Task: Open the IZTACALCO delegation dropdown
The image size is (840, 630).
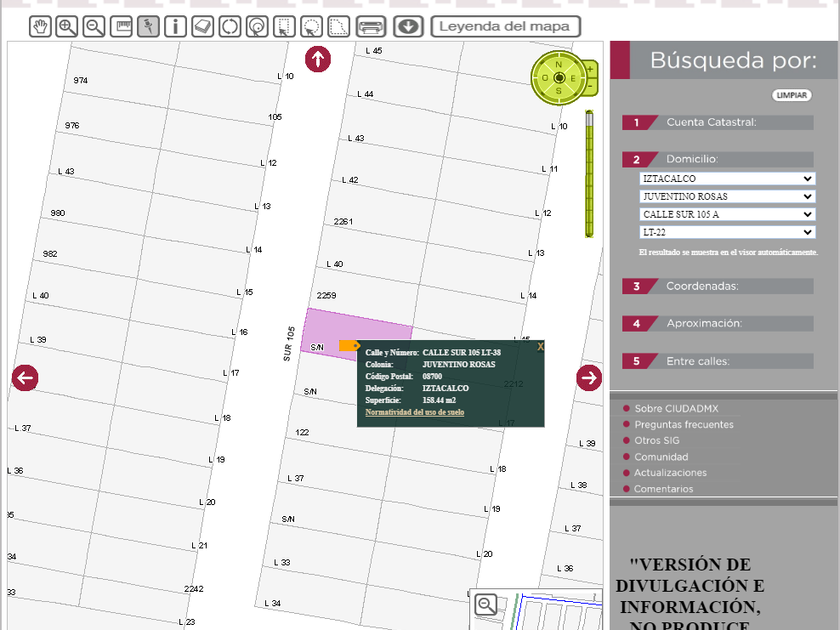Action: (727, 179)
